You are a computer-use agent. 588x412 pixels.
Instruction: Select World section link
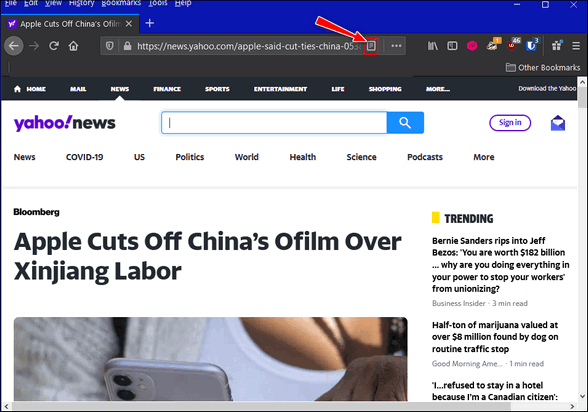coord(246,157)
